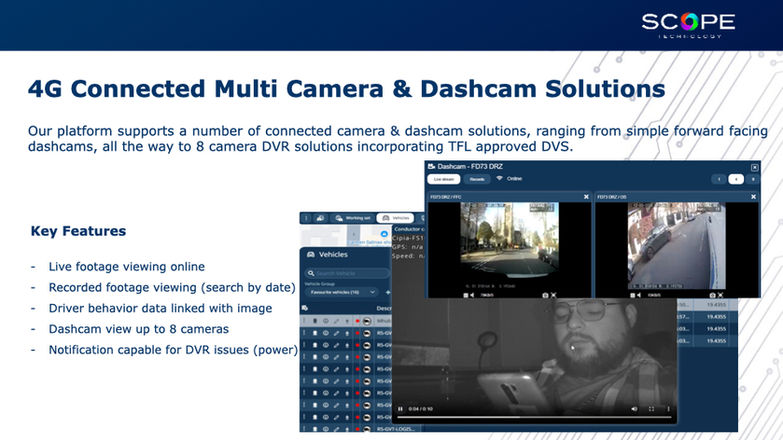The image size is (783, 440).
Task: Click the RS-GVT-LOGIS vehicle row description
Action: tap(395, 429)
